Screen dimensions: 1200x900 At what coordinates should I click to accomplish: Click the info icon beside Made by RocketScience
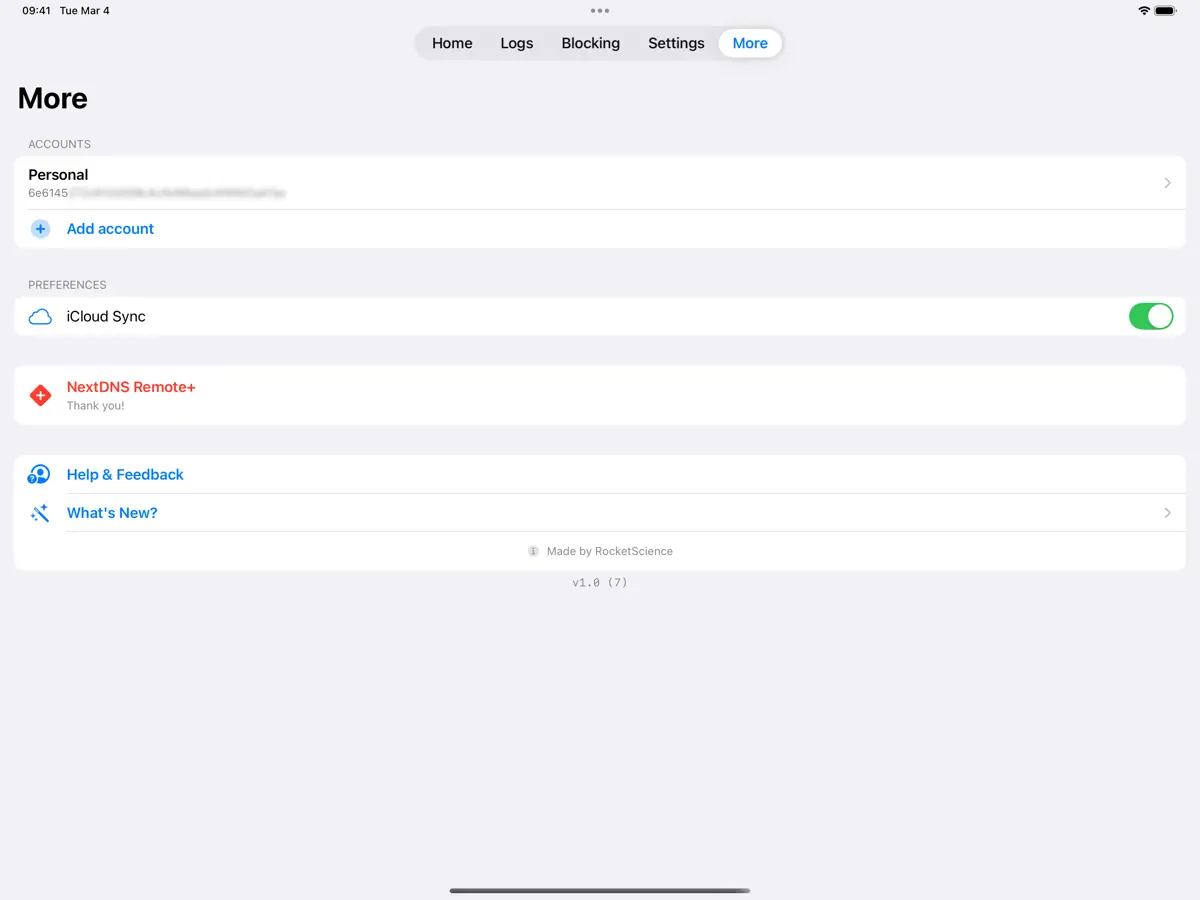[534, 551]
